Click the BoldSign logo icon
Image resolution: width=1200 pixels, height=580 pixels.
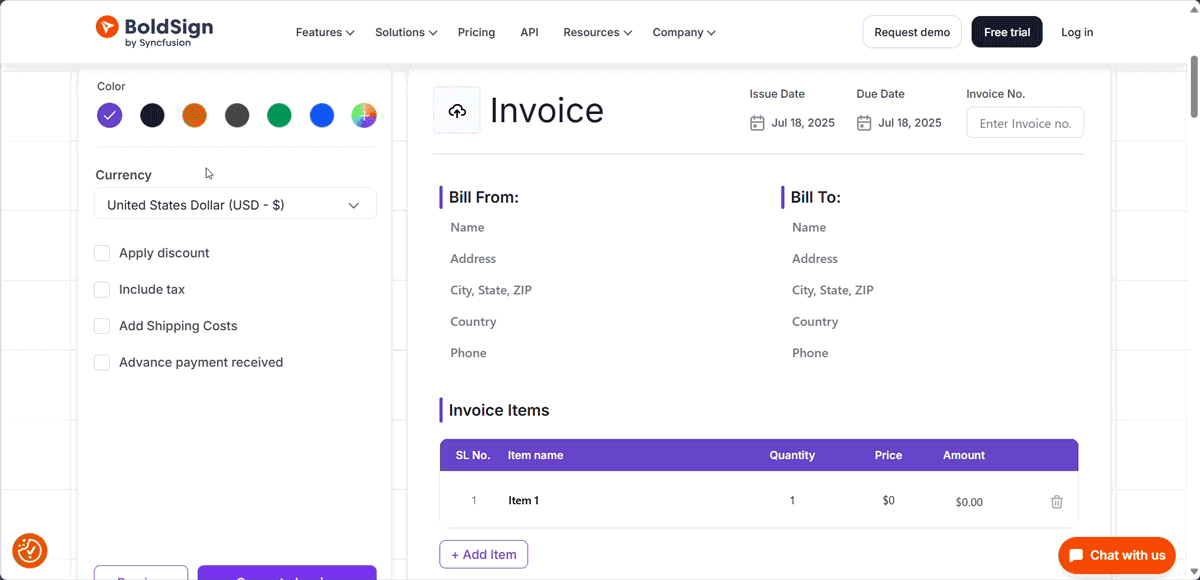click(107, 27)
